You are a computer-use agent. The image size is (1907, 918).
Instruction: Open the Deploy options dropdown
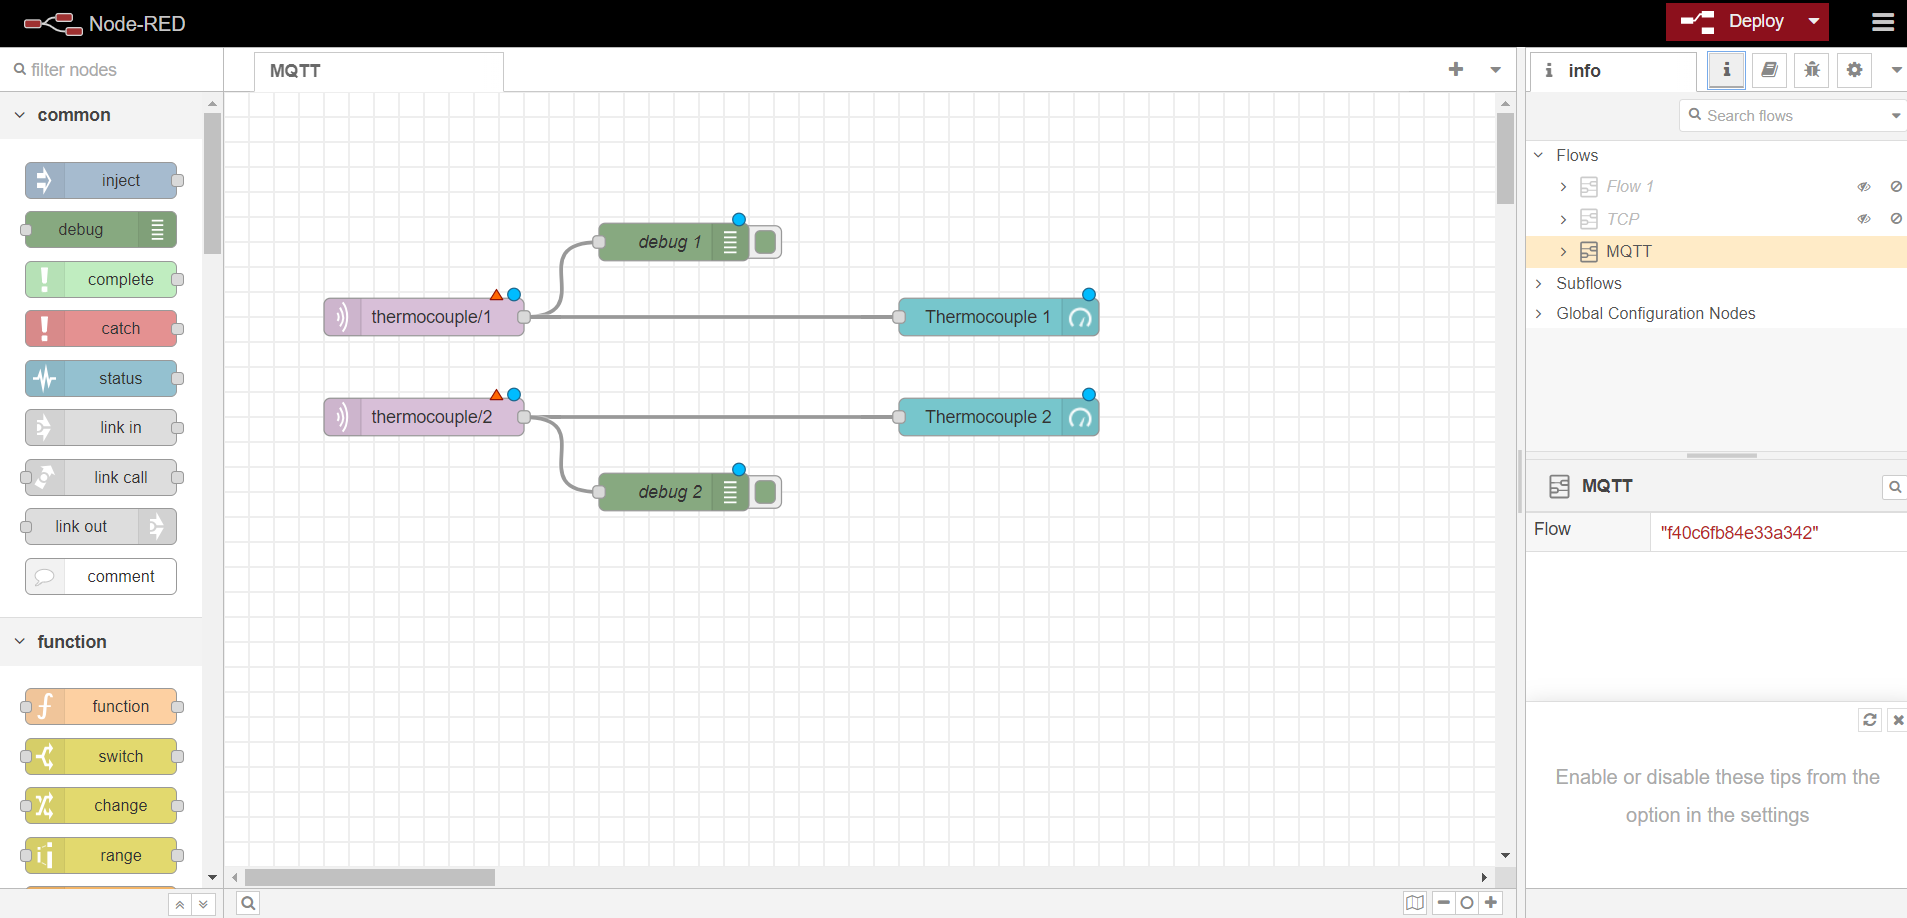(1813, 21)
